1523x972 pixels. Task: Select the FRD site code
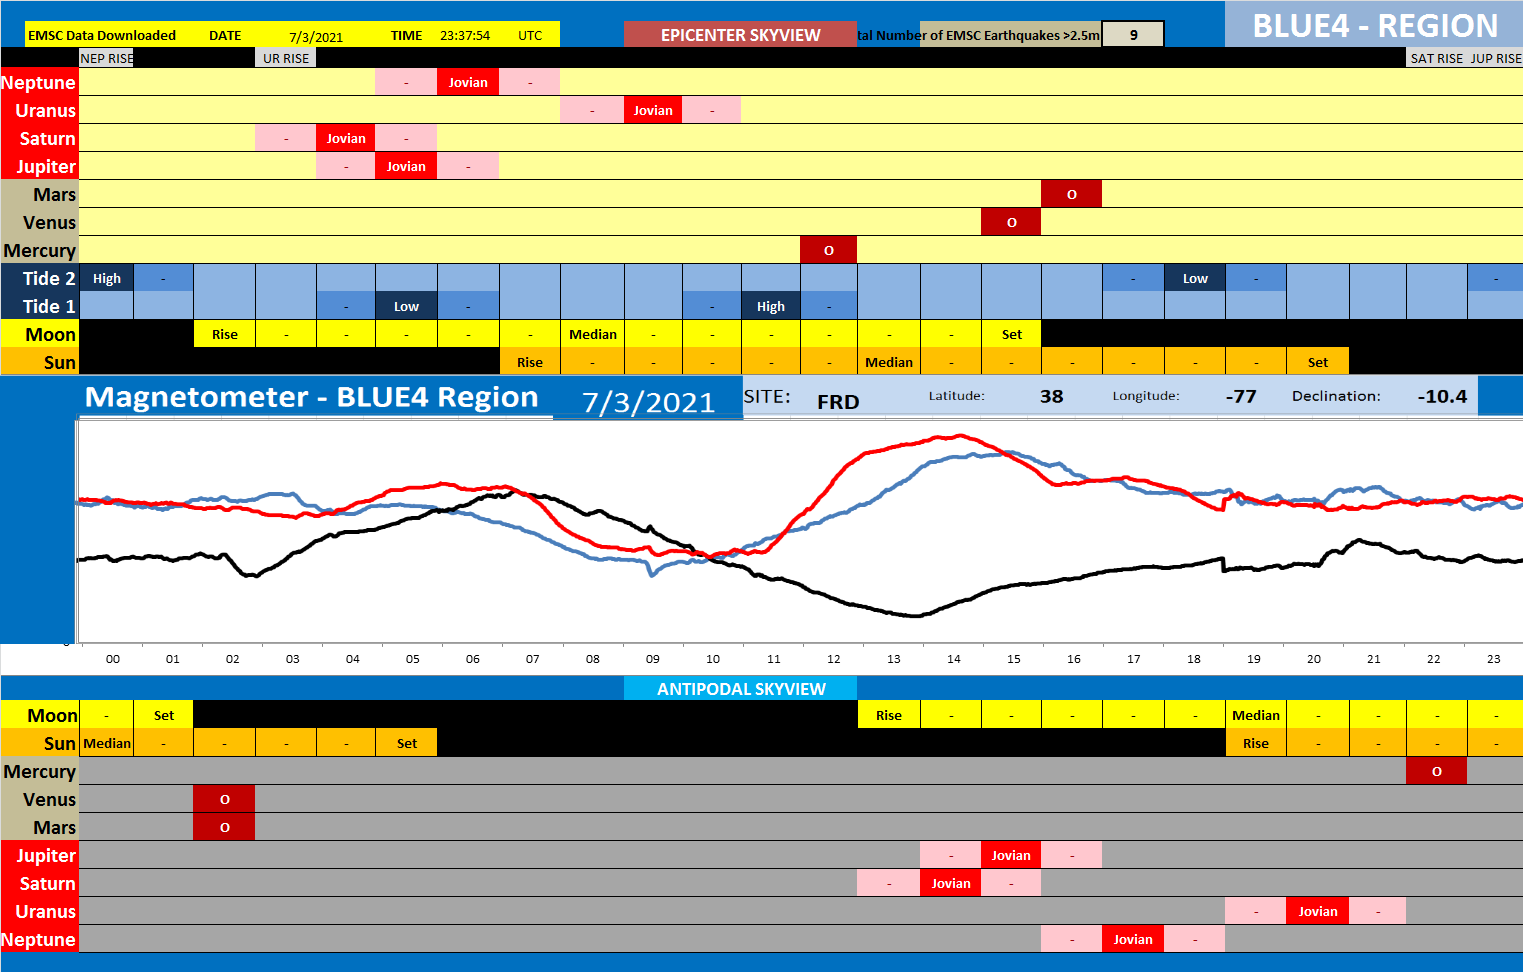[x=838, y=402]
